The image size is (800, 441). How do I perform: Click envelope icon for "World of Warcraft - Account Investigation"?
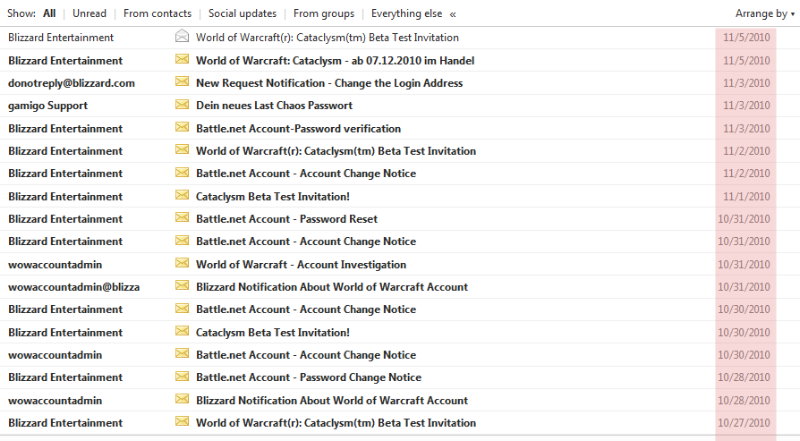[182, 263]
